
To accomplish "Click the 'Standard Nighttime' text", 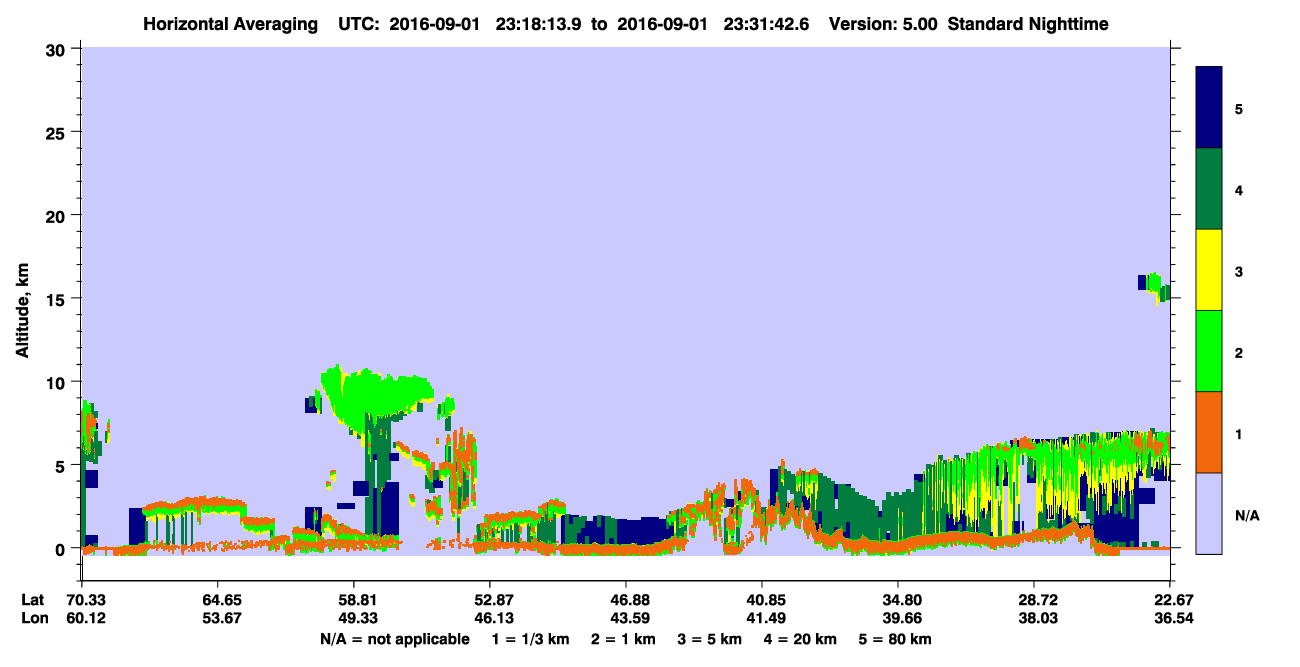I will (x=1028, y=24).
